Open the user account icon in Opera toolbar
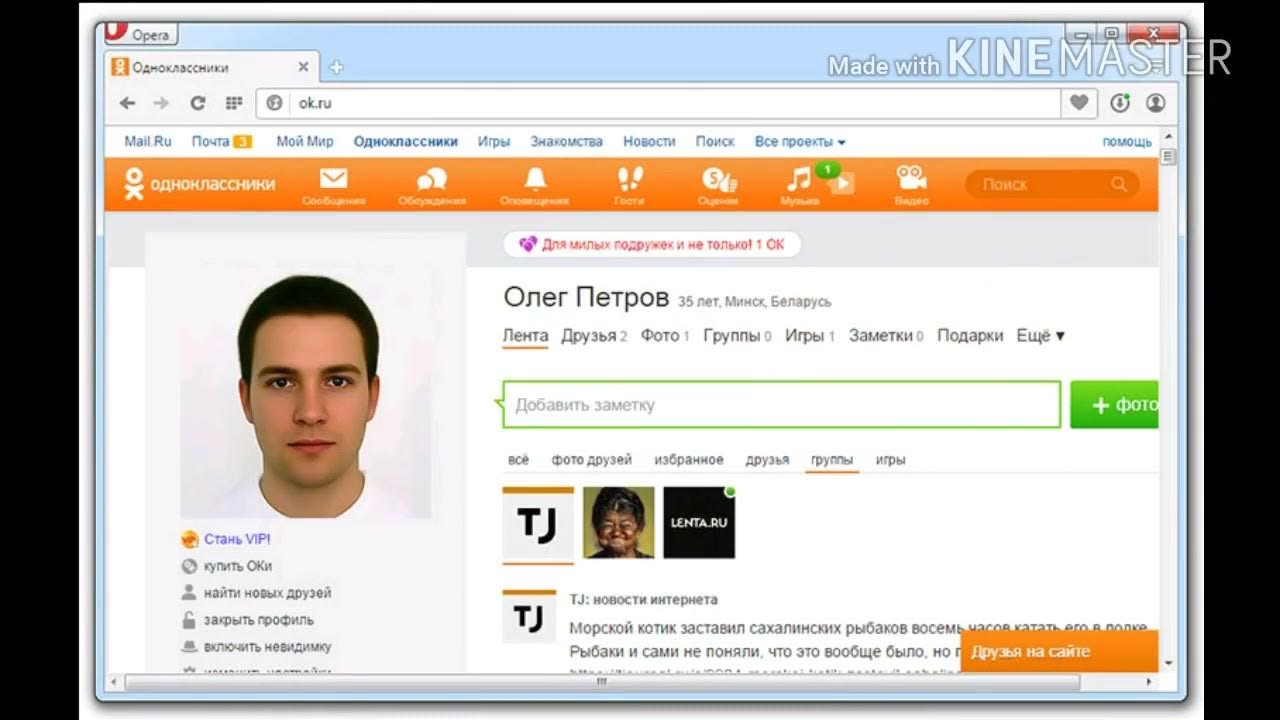 pos(1156,103)
